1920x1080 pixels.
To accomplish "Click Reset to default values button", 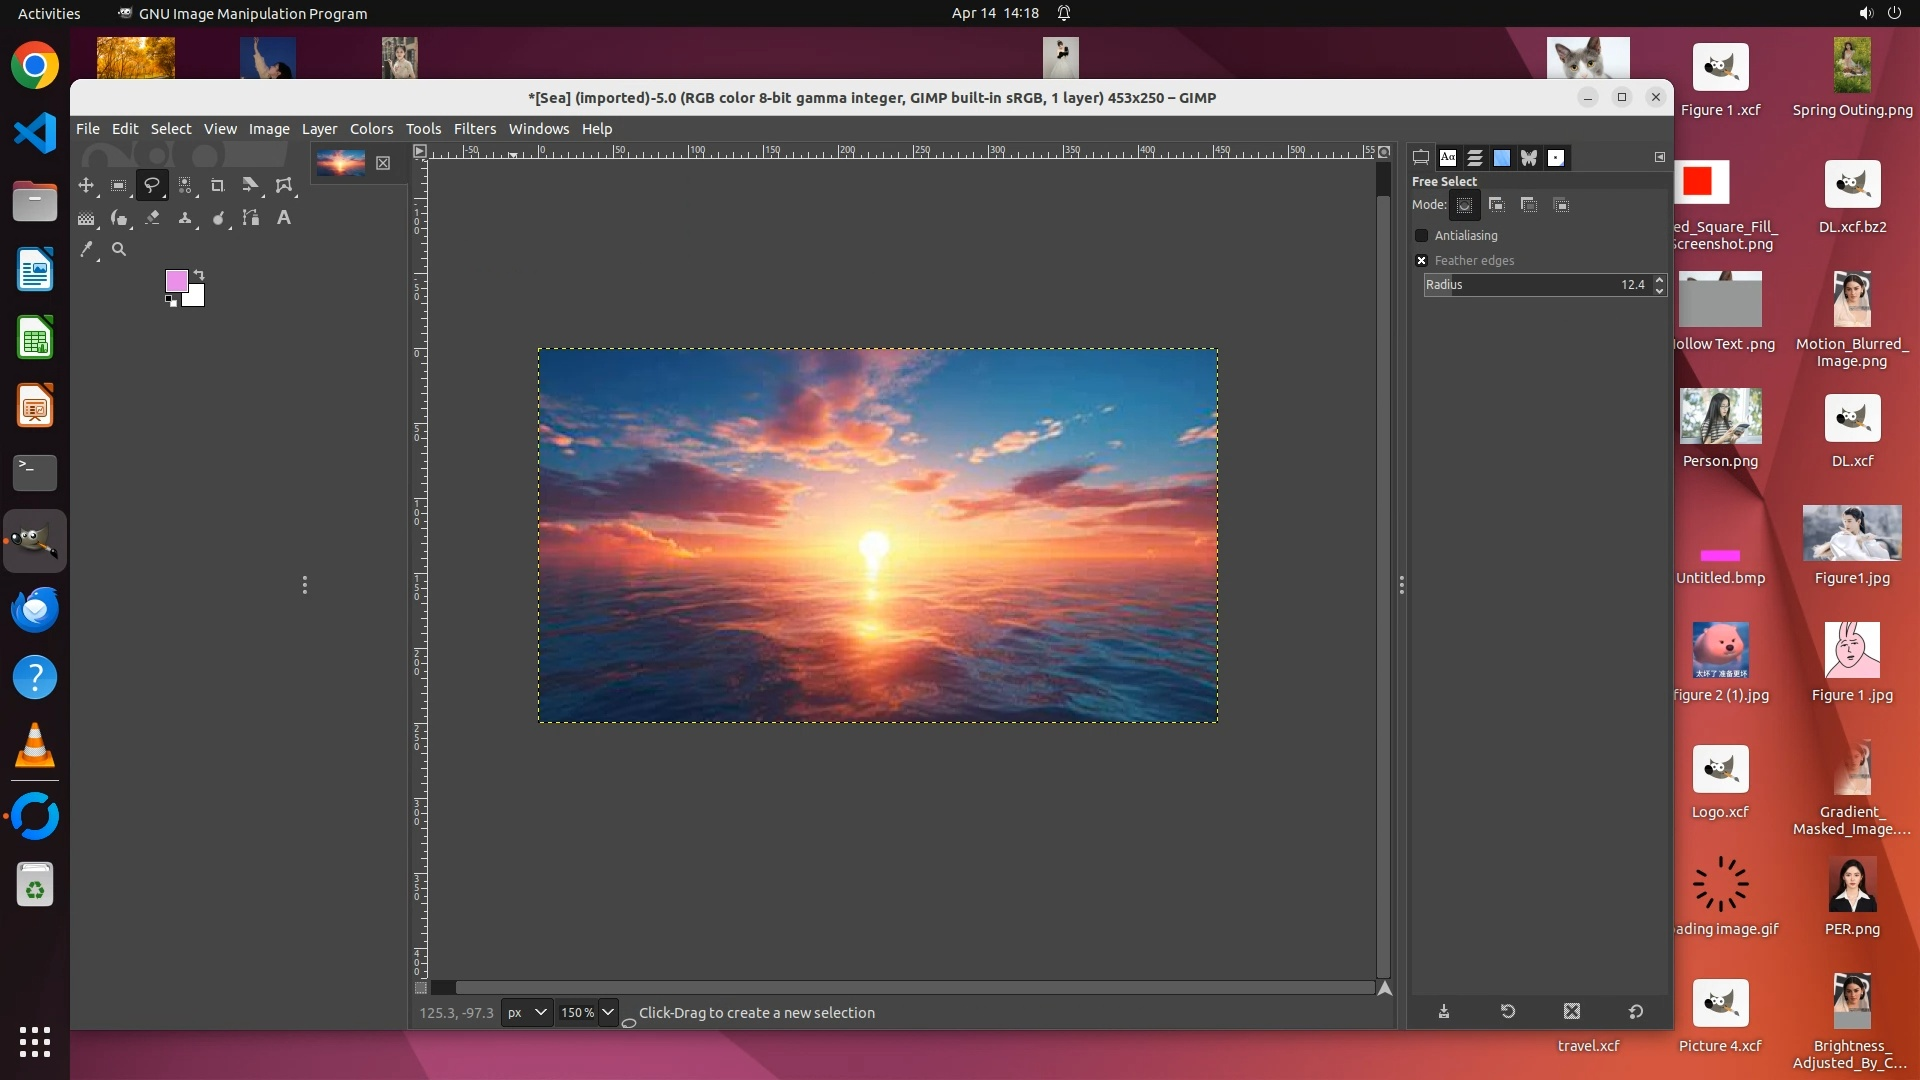I will [x=1635, y=1011].
